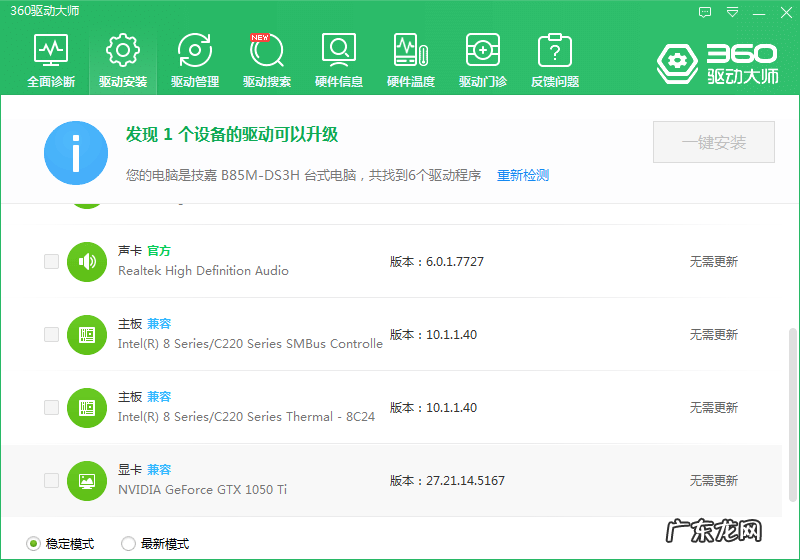Open 驱动搜索 driver search icon
This screenshot has height=560, width=800.
click(x=267, y=50)
